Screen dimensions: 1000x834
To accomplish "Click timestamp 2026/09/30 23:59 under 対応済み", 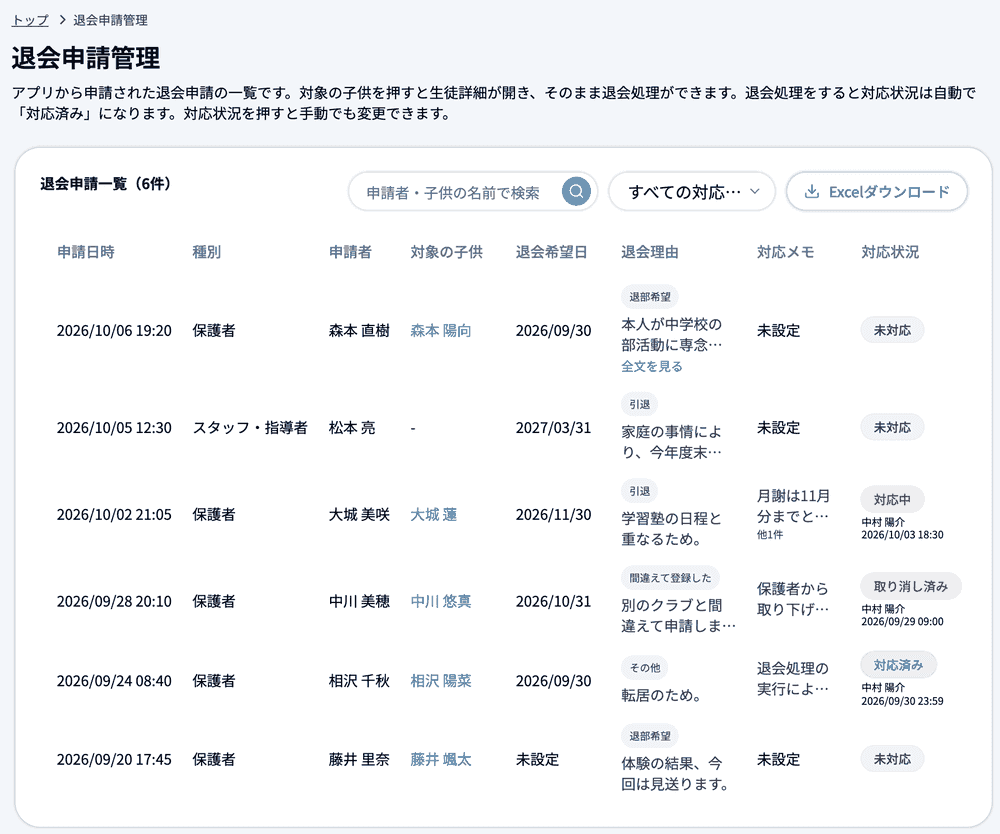I will [x=902, y=701].
